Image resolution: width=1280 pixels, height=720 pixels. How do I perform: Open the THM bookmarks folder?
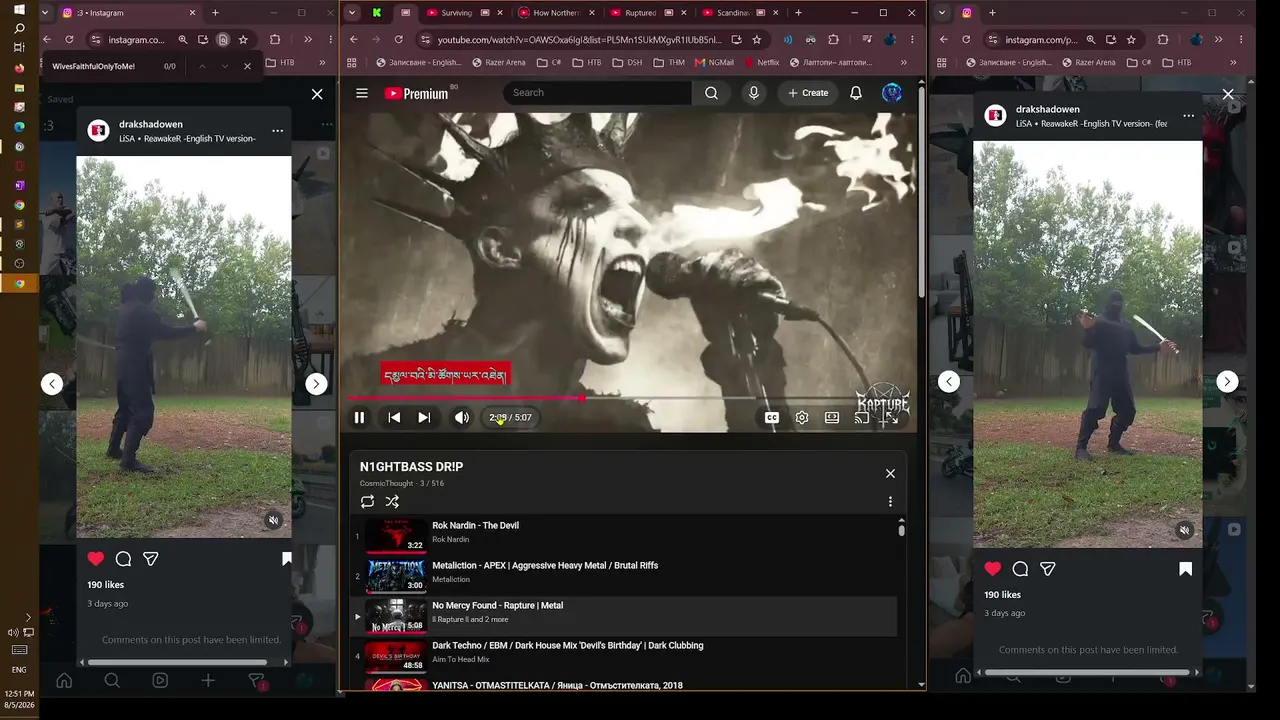[669, 62]
